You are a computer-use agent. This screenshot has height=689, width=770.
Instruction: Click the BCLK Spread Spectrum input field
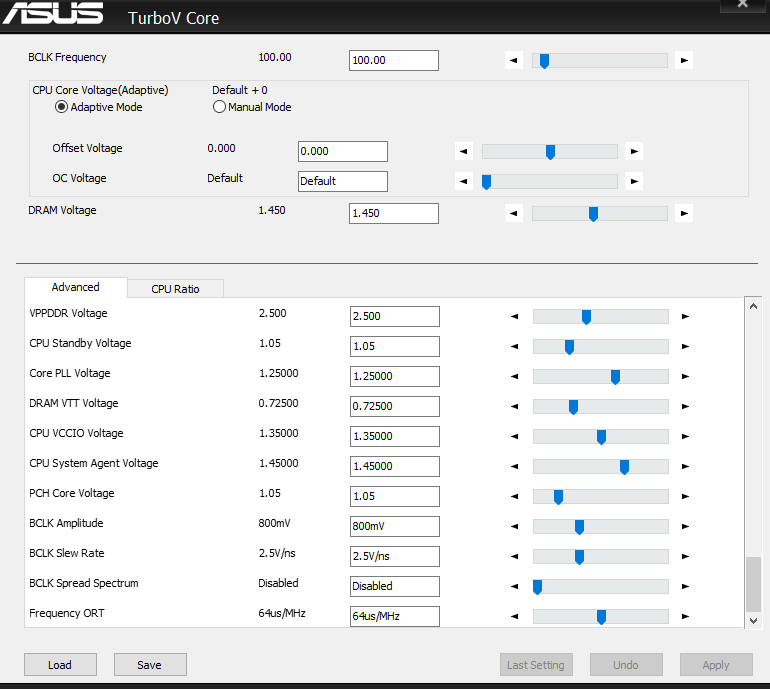[395, 586]
